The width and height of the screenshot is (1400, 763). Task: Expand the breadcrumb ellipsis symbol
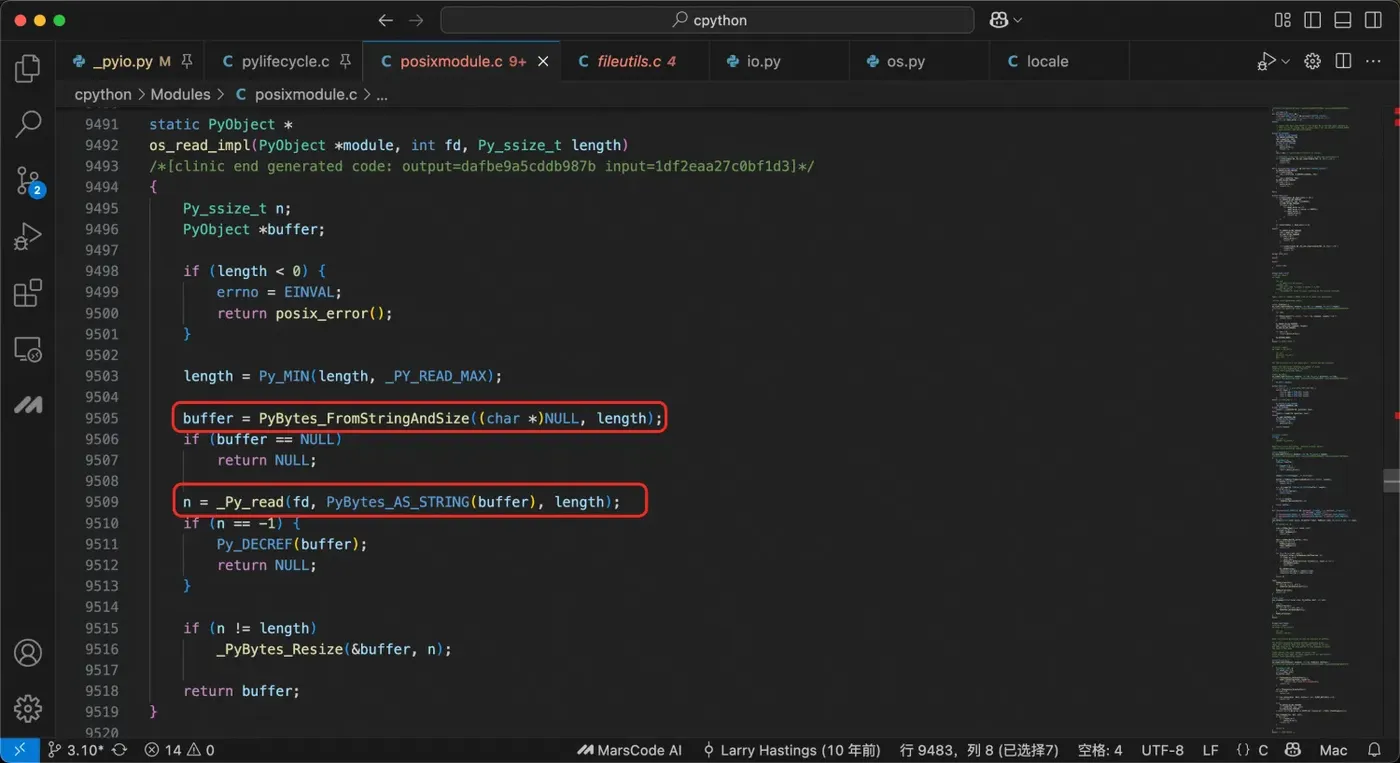coord(381,95)
